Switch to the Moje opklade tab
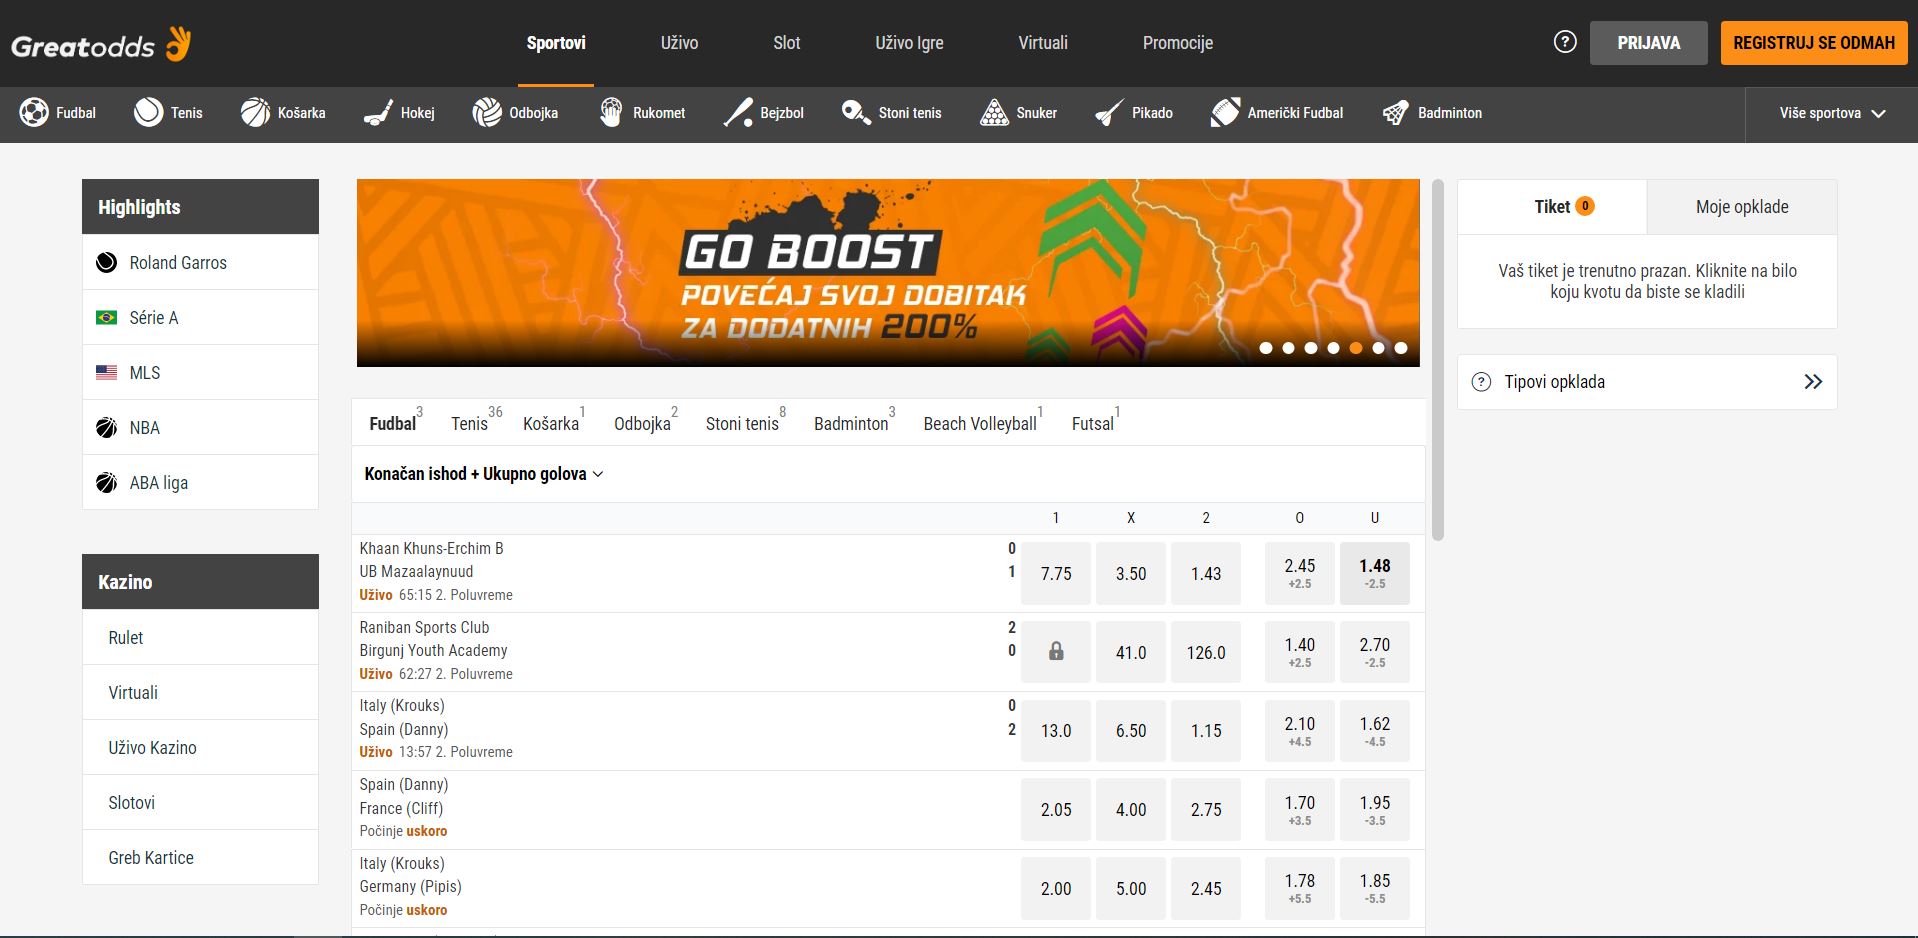 click(1742, 207)
